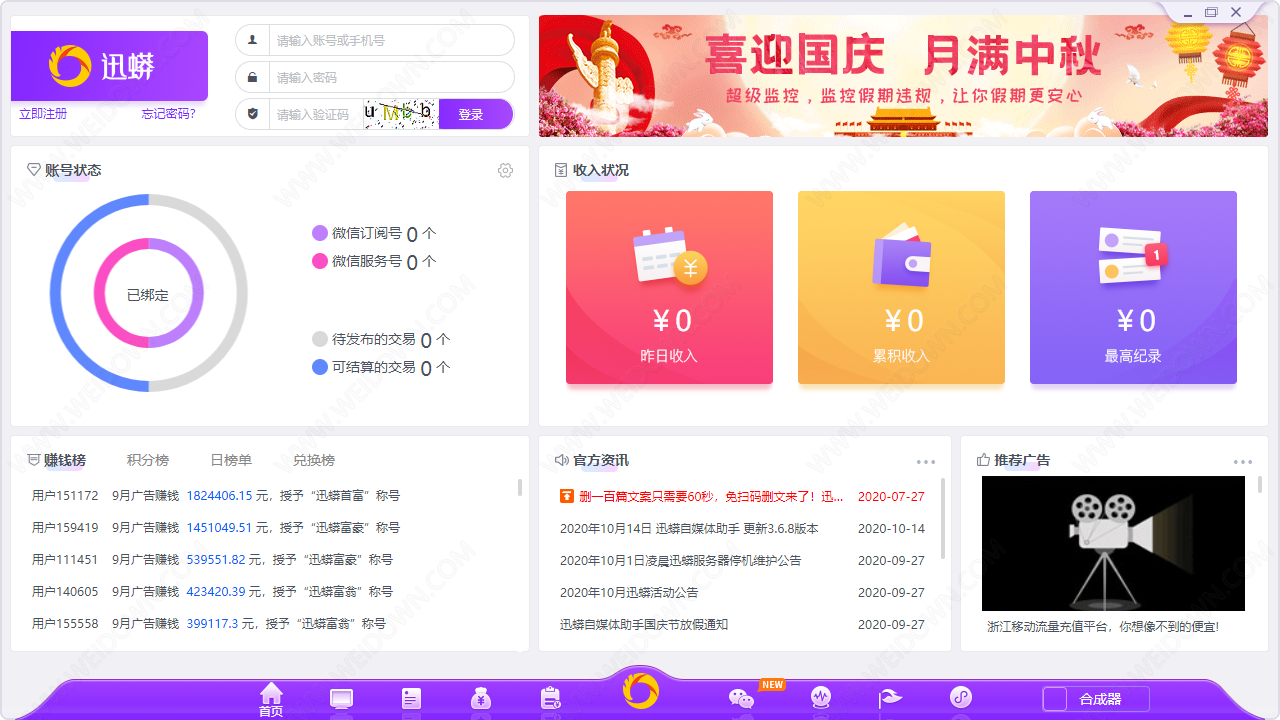Click the 微信订阅号 purple legend dot
Image resolution: width=1280 pixels, height=720 pixels.
click(320, 233)
